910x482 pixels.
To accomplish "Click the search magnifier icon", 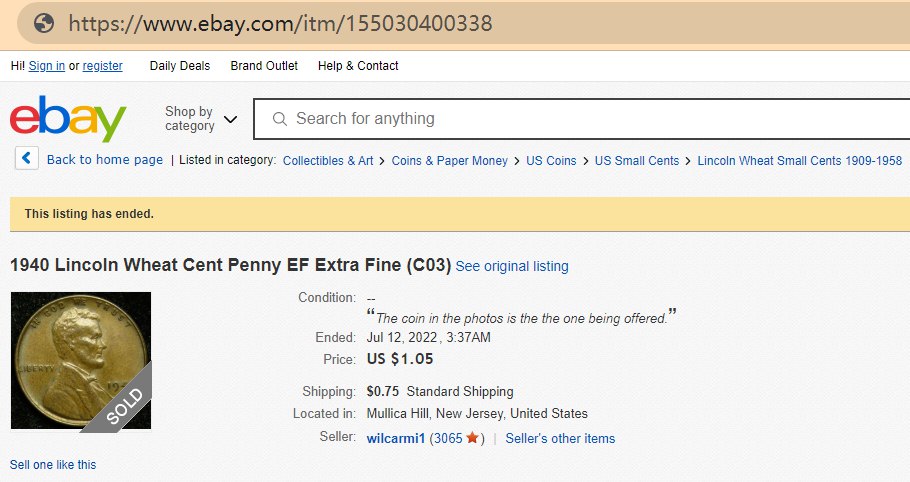I will click(x=279, y=119).
